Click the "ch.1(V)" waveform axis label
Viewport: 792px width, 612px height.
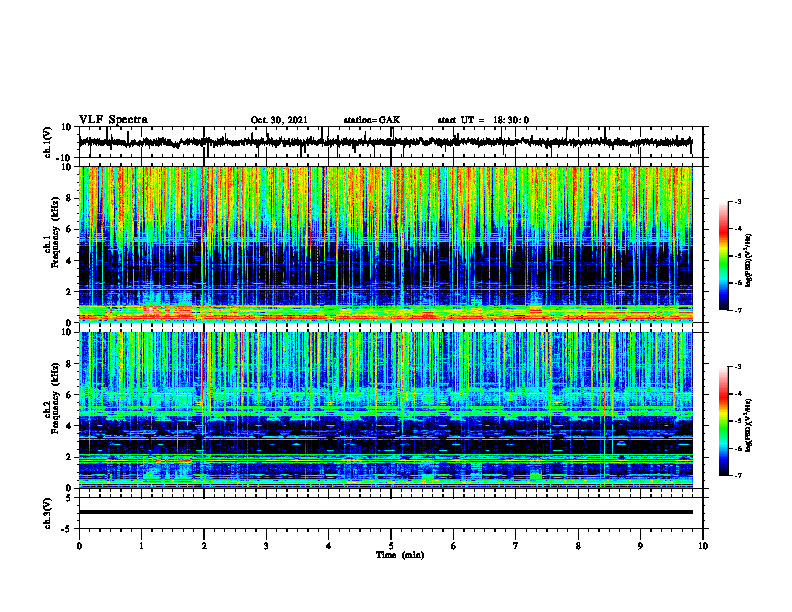[x=48, y=142]
